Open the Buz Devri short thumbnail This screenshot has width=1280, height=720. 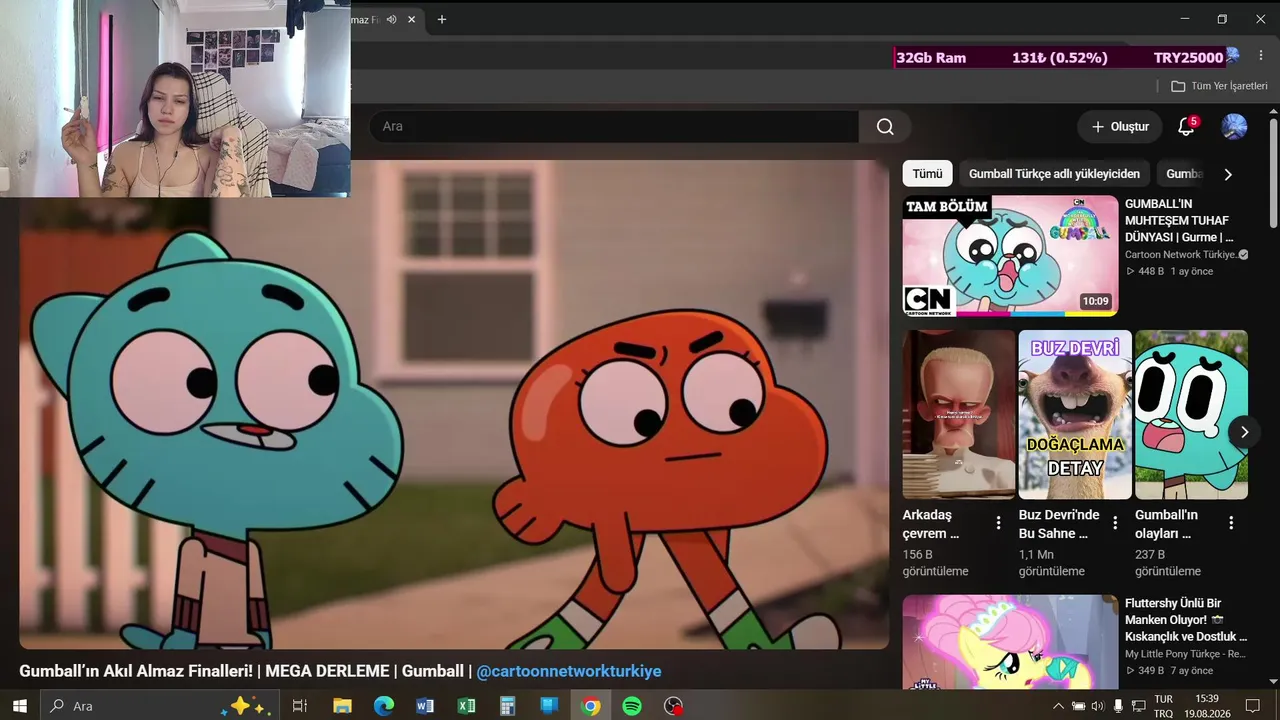[1075, 414]
